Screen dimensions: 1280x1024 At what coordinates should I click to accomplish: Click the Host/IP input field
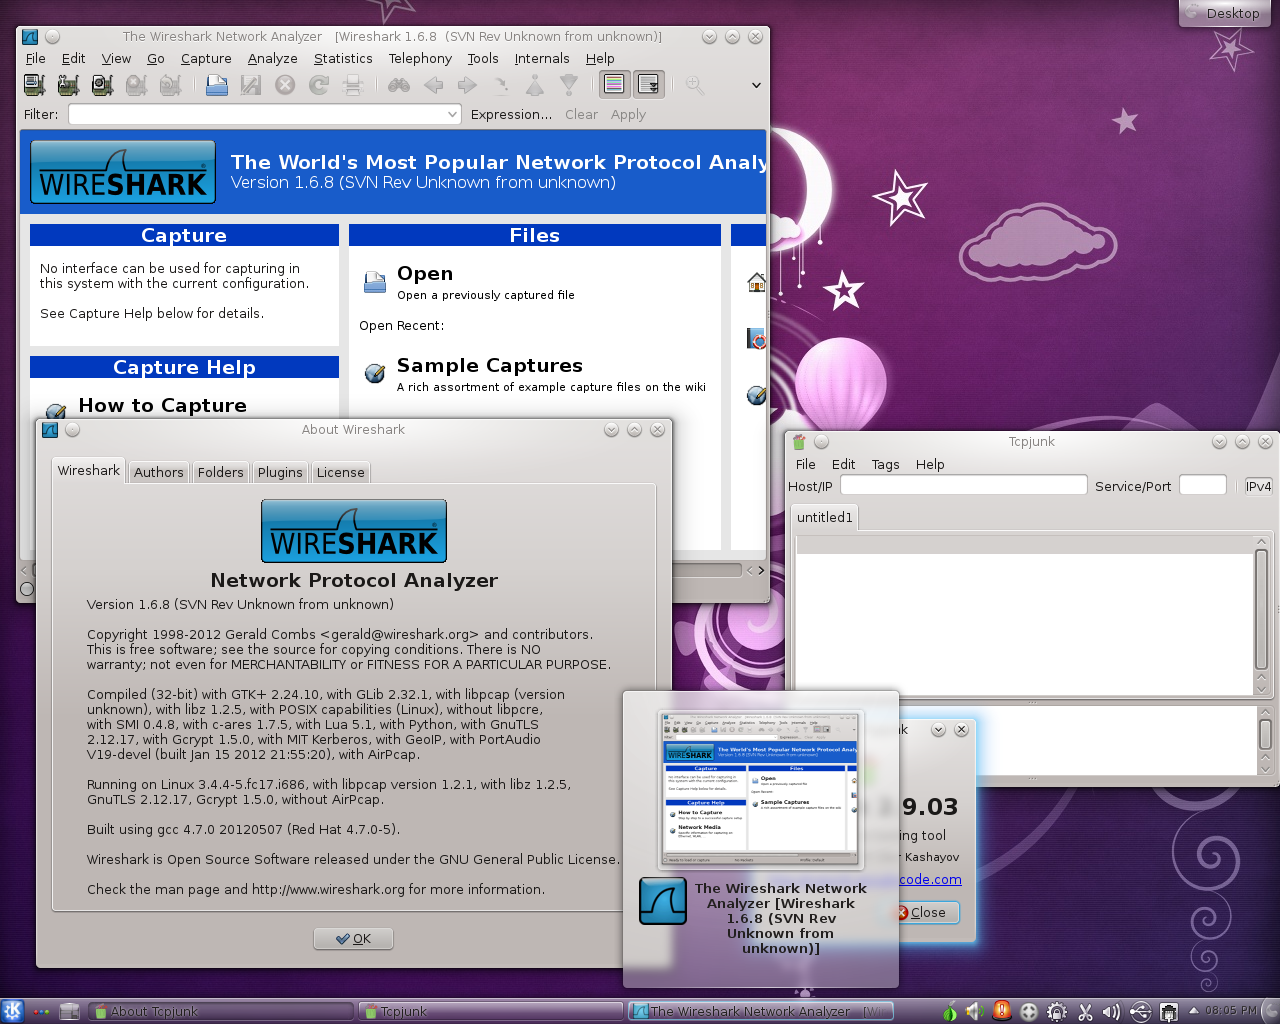pyautogui.click(x=963, y=485)
